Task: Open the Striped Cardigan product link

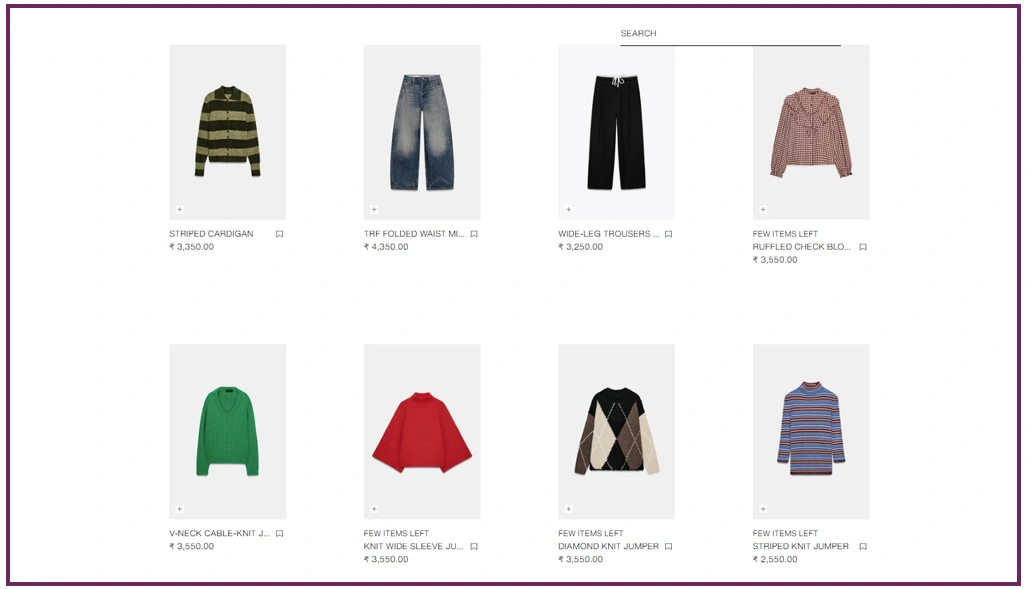Action: point(211,234)
